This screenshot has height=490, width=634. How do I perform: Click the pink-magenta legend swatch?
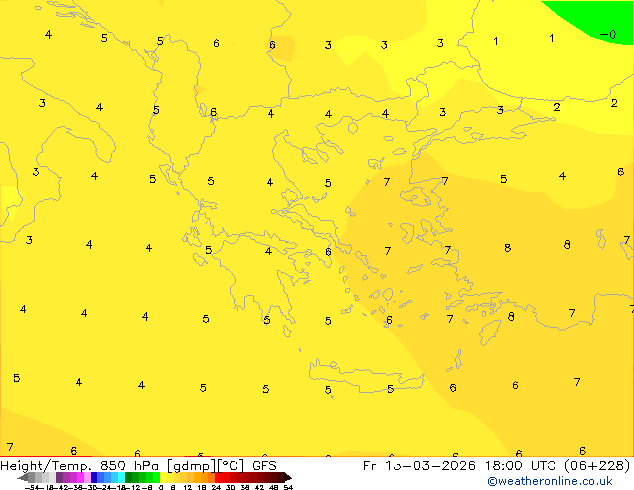click(80, 477)
